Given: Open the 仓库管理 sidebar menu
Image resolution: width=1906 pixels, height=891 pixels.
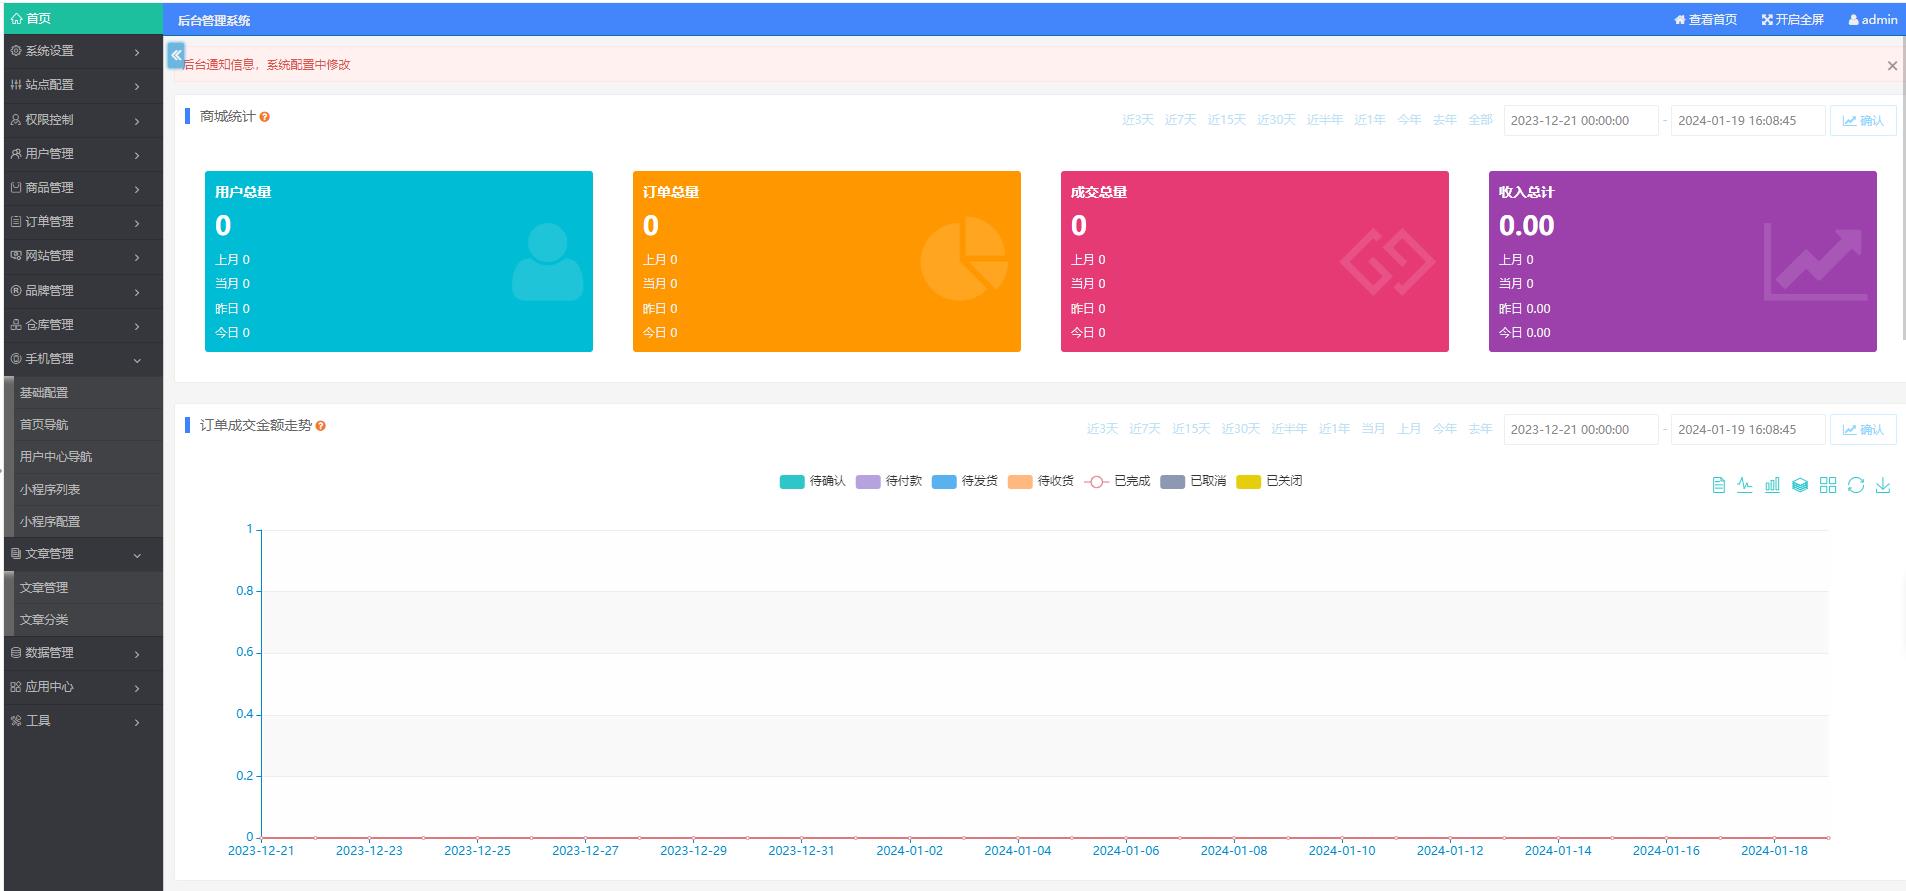Looking at the screenshot, I should 83,325.
